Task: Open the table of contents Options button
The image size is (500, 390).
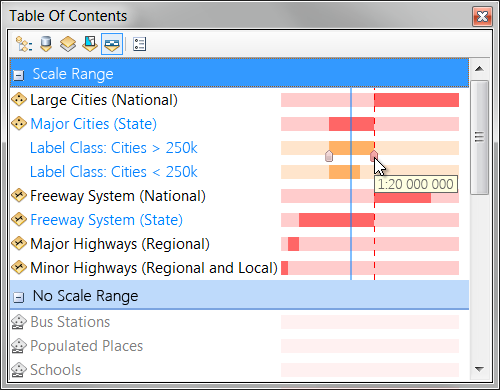Action: pos(139,44)
